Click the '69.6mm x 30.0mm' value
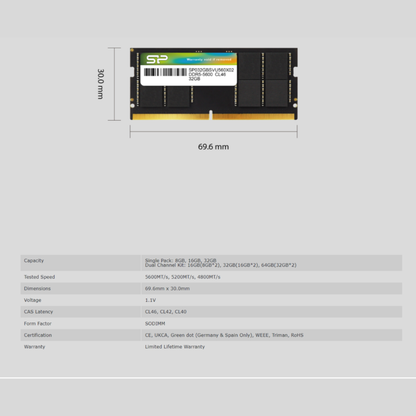Screen dimensions: 416x416 [167, 288]
